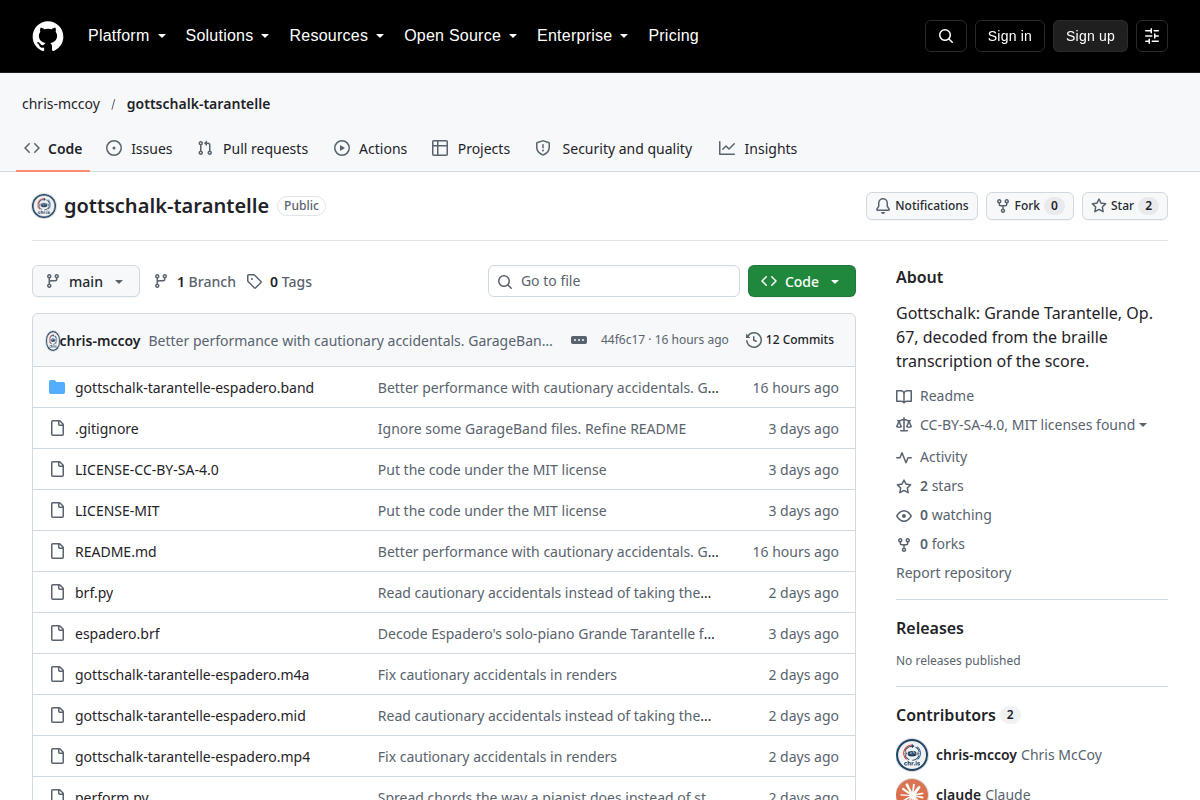Click chris-mccoy avatar beside repository title
The width and height of the screenshot is (1200, 800).
point(44,206)
